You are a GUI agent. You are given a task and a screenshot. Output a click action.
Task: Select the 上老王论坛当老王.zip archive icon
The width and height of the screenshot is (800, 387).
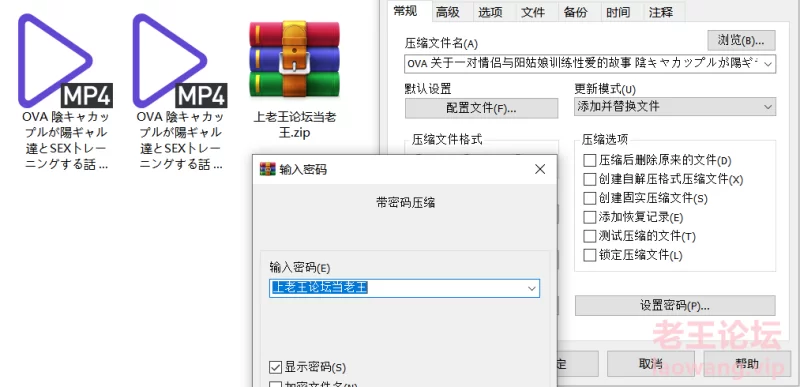tap(294, 60)
